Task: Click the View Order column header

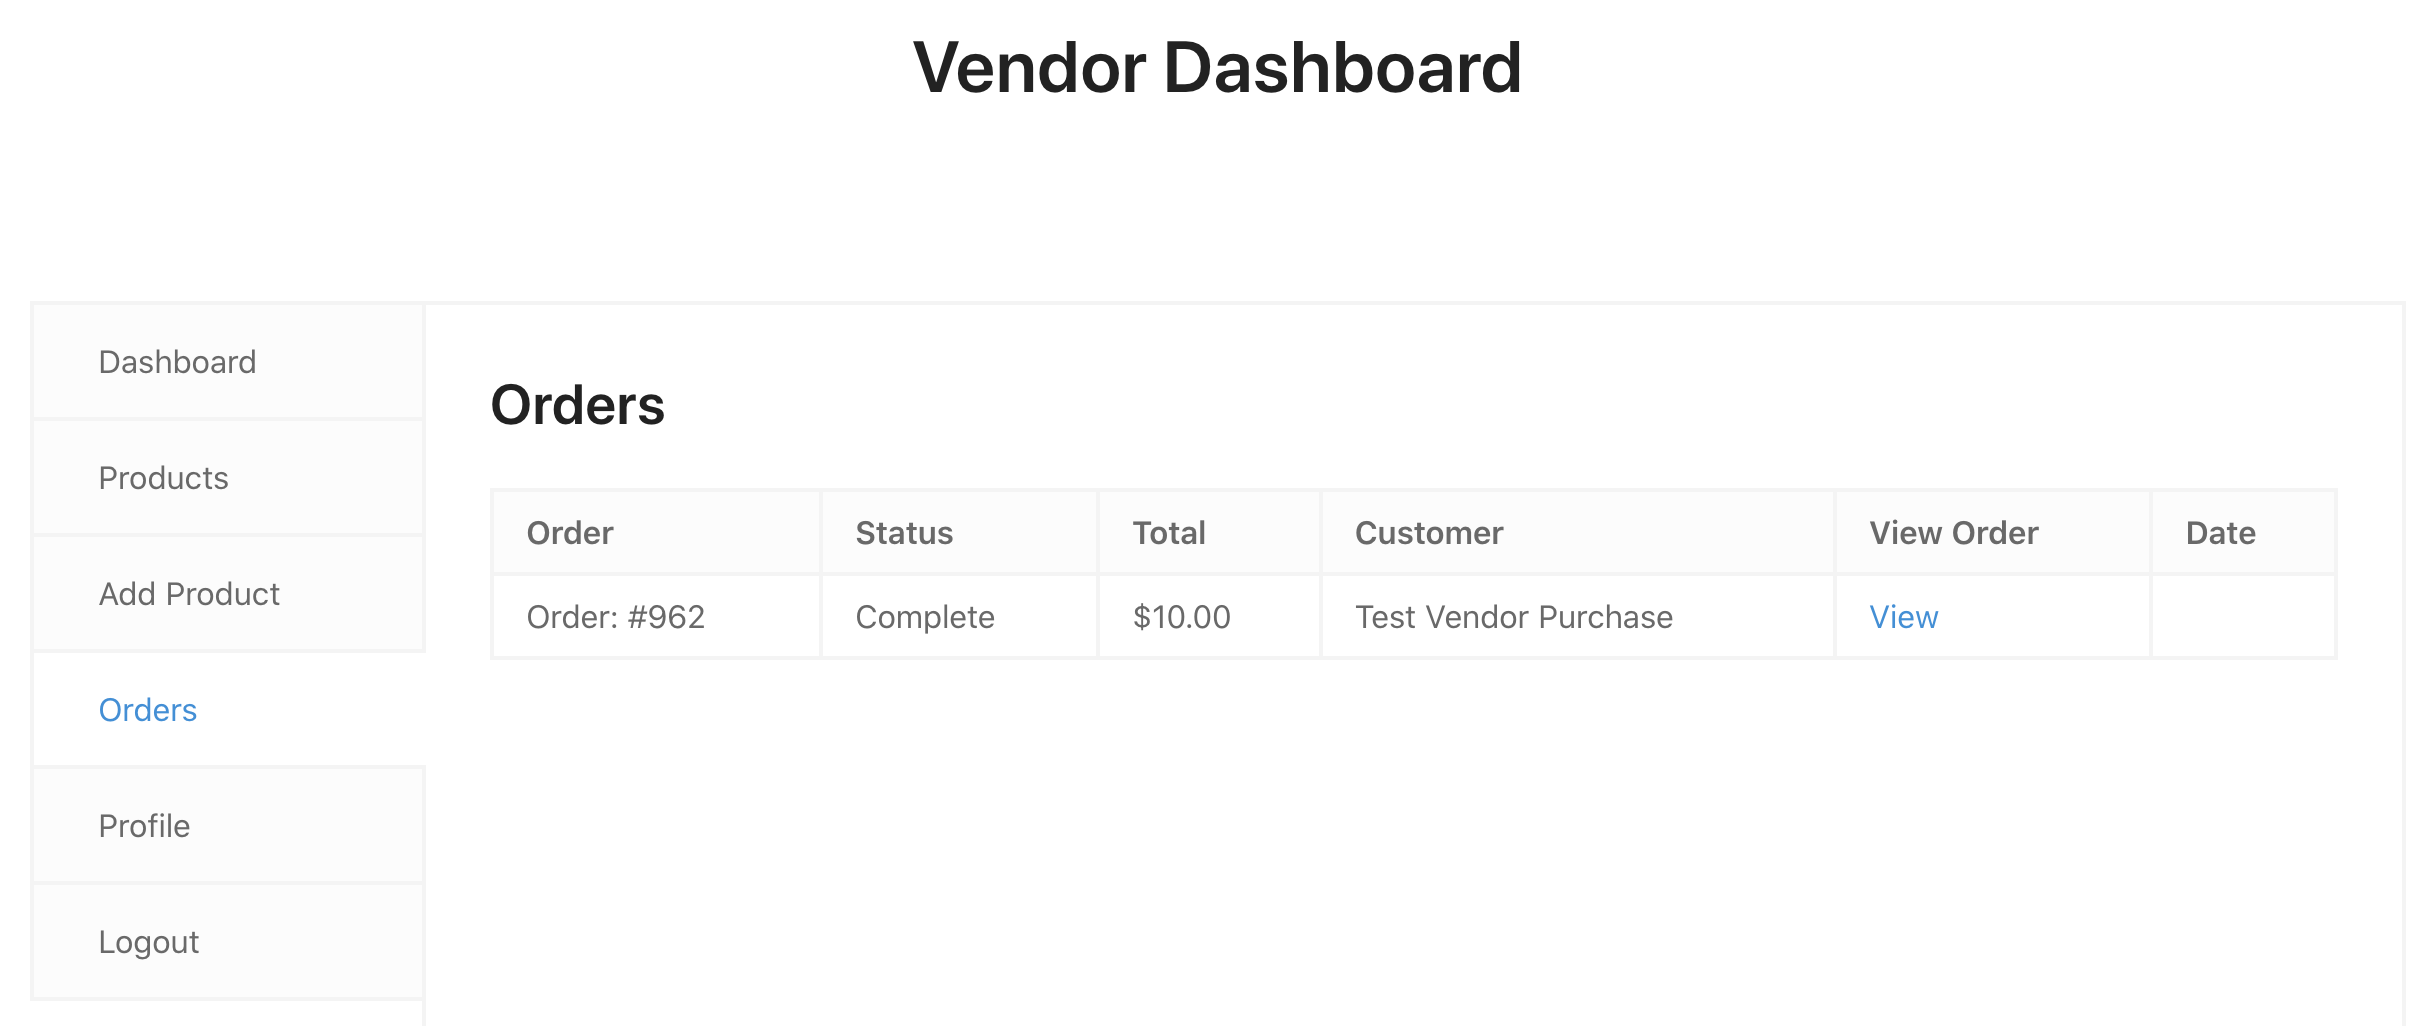Action: pos(1954,533)
